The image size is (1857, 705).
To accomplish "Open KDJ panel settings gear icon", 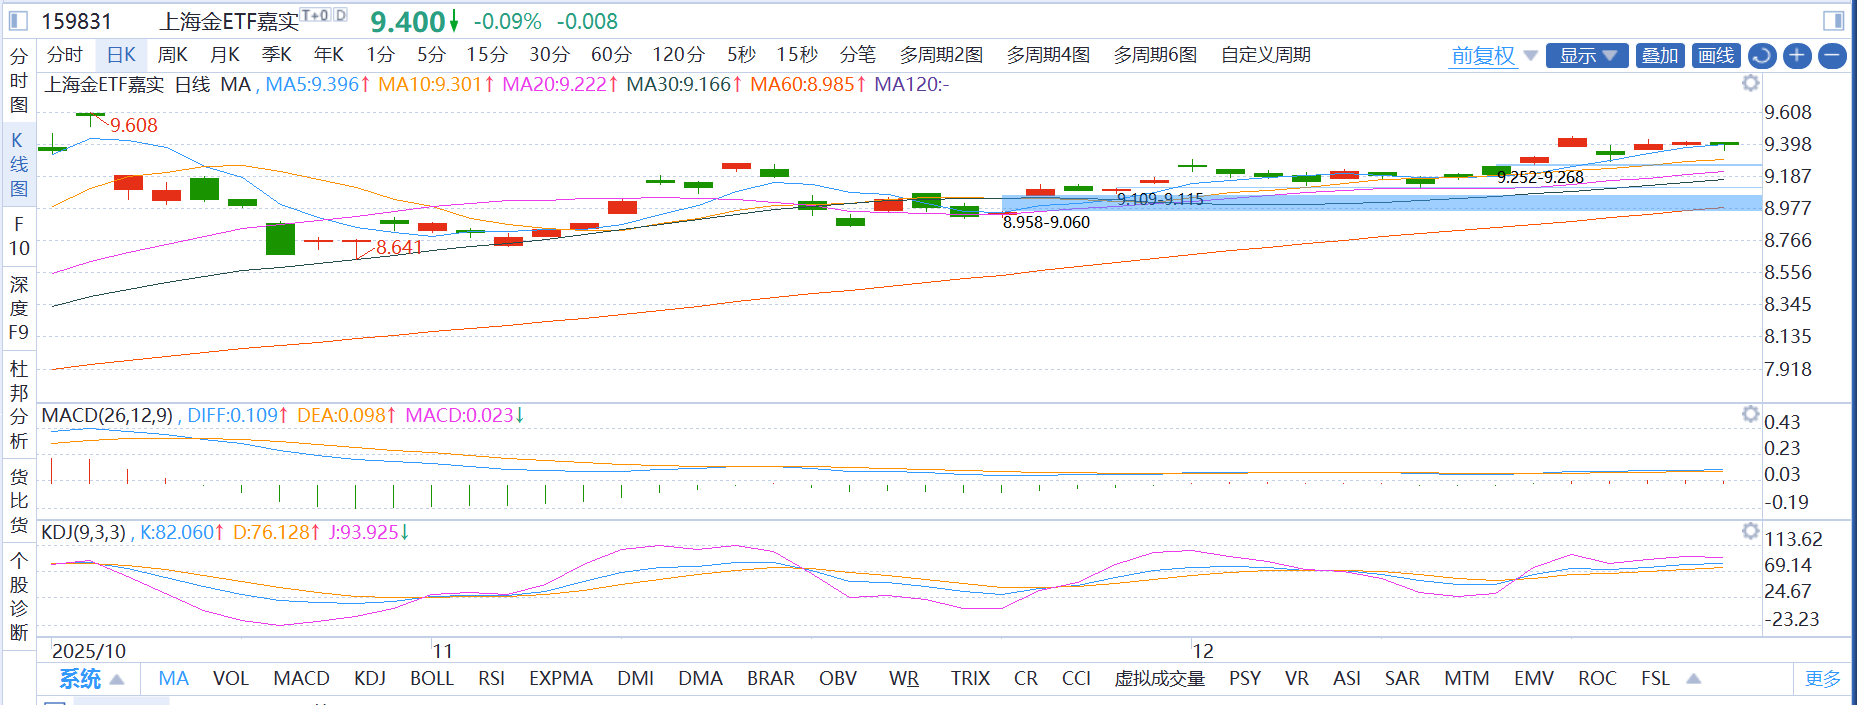I will [1750, 531].
